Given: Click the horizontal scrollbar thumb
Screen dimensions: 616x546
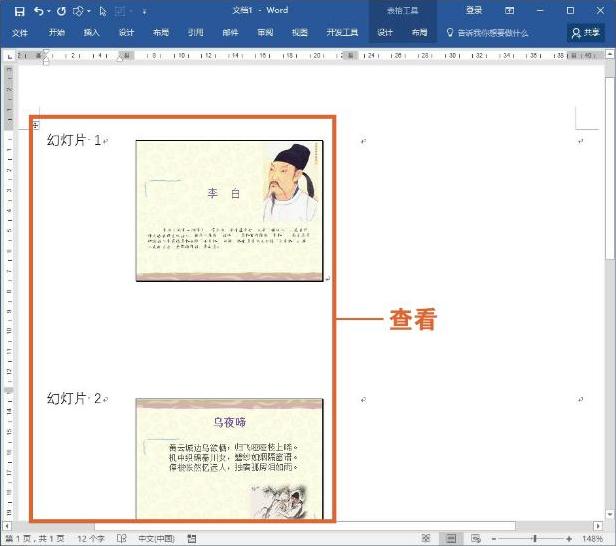Looking at the screenshot, I should tap(305, 526).
